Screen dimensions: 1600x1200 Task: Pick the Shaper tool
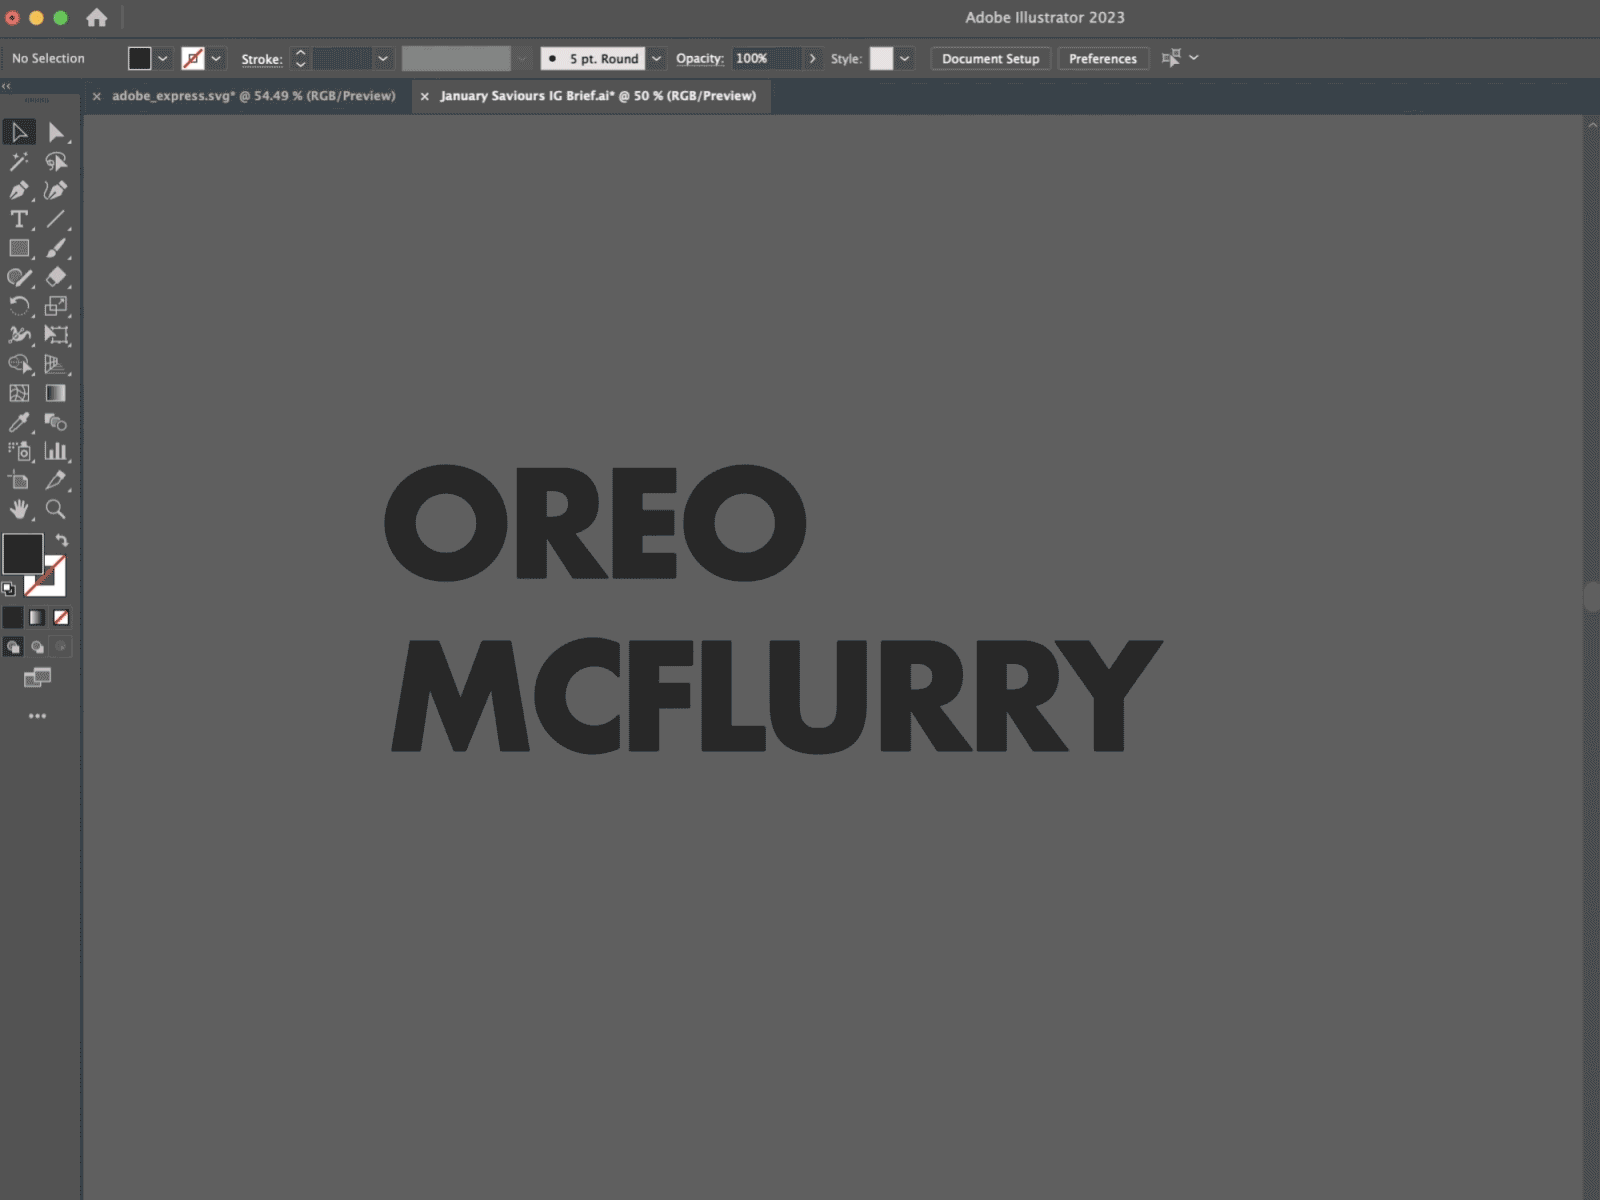pyautogui.click(x=19, y=277)
